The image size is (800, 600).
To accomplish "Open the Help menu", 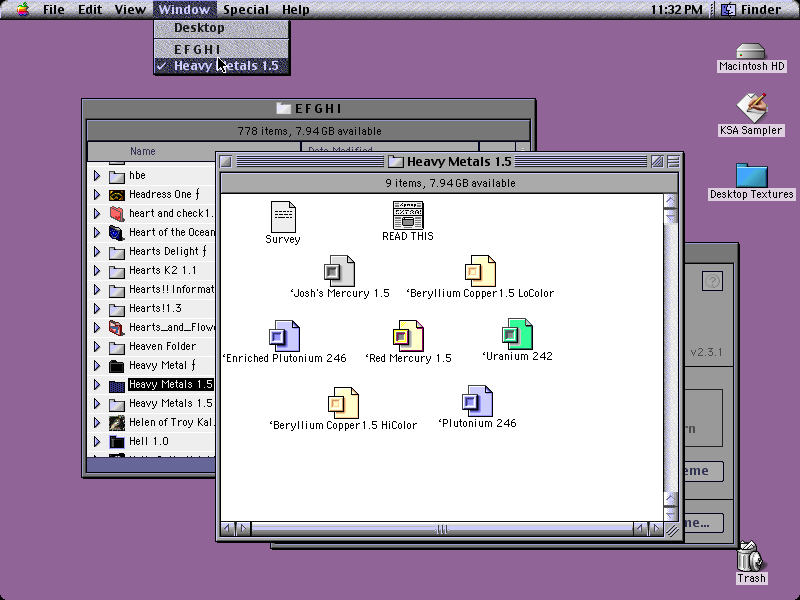I will 295,9.
